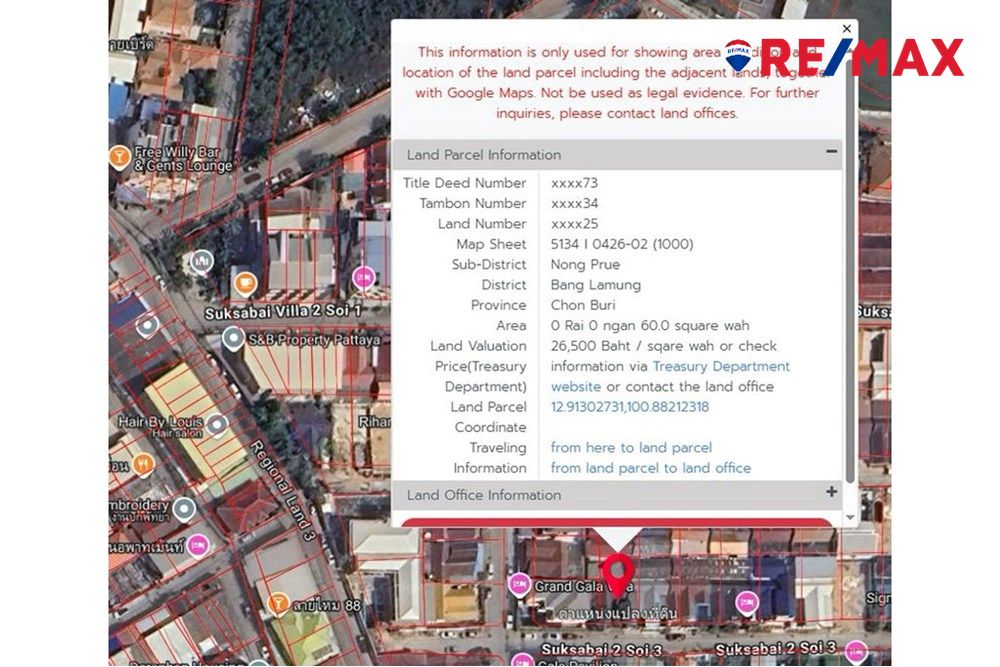Click the RE/MAX logo
The width and height of the screenshot is (1000, 667).
pos(845,58)
